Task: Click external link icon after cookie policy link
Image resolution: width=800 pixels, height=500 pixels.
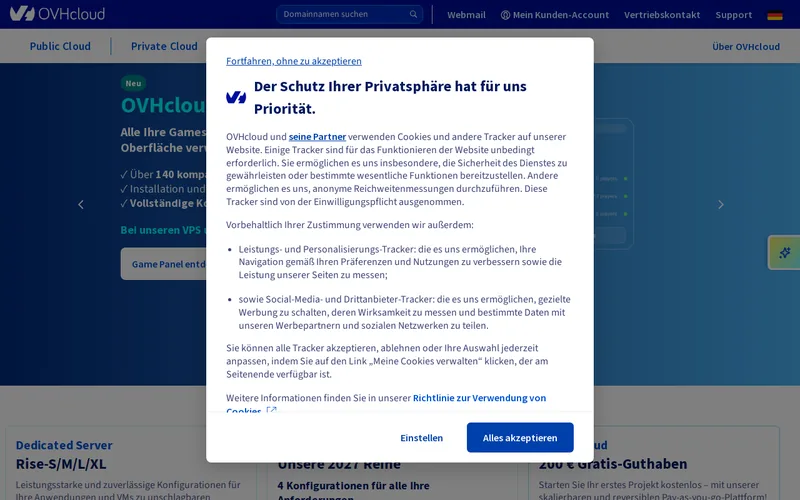Action: pyautogui.click(x=271, y=410)
